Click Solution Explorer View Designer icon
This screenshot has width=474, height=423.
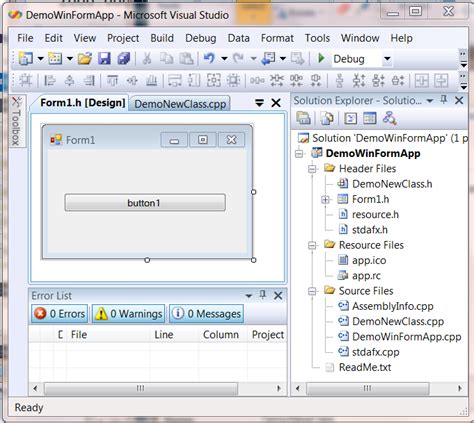370,118
